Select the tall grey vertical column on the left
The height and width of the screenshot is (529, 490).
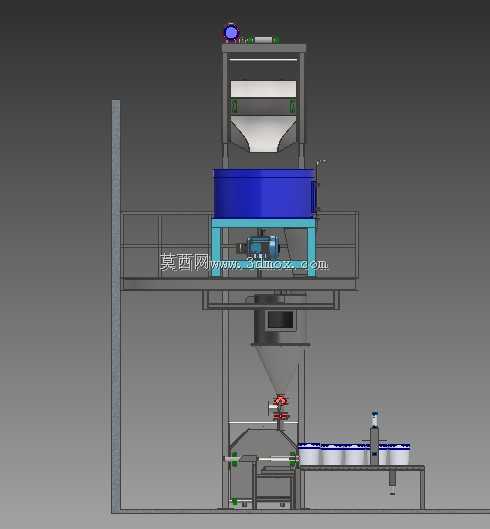pos(116,306)
